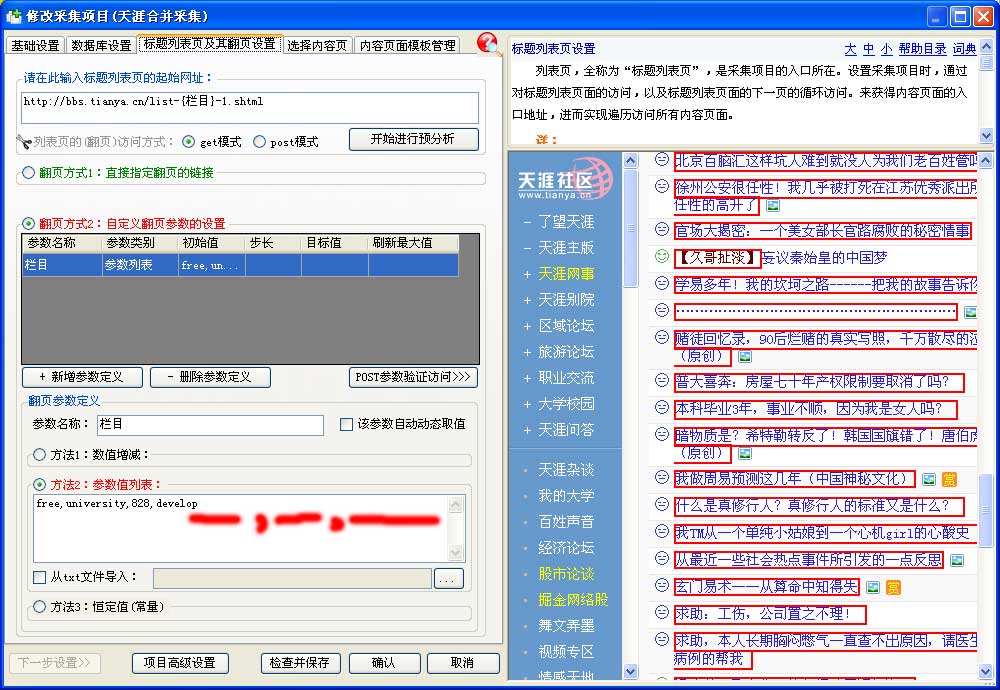The height and width of the screenshot is (690, 1000).
Task: Select 方法1 数值增减 radio button
Action: (39, 455)
